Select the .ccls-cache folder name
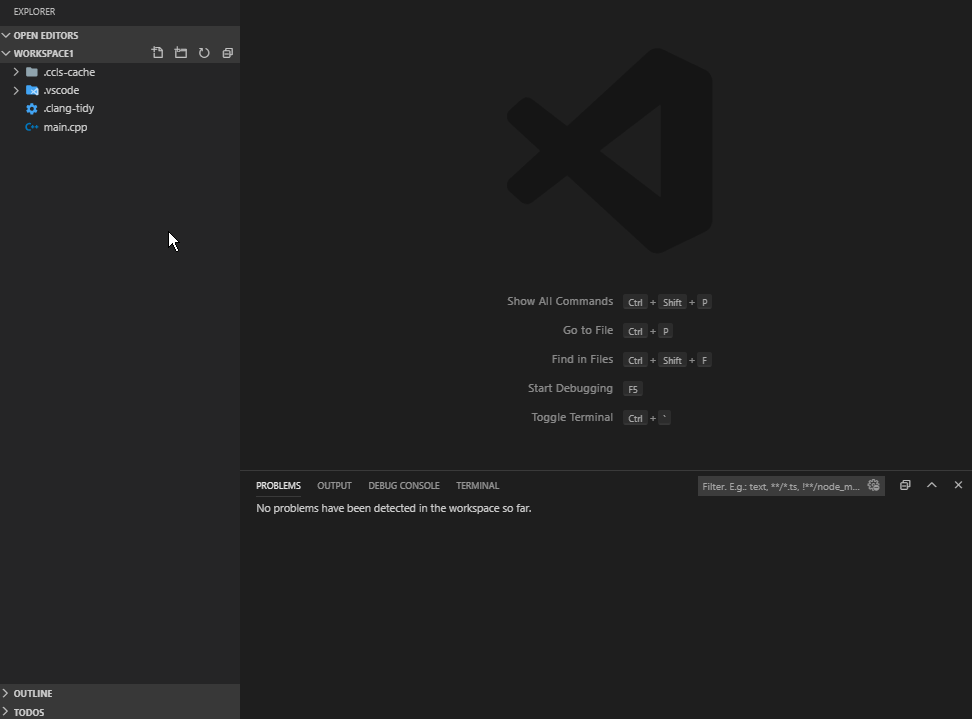972x719 pixels. (x=69, y=72)
